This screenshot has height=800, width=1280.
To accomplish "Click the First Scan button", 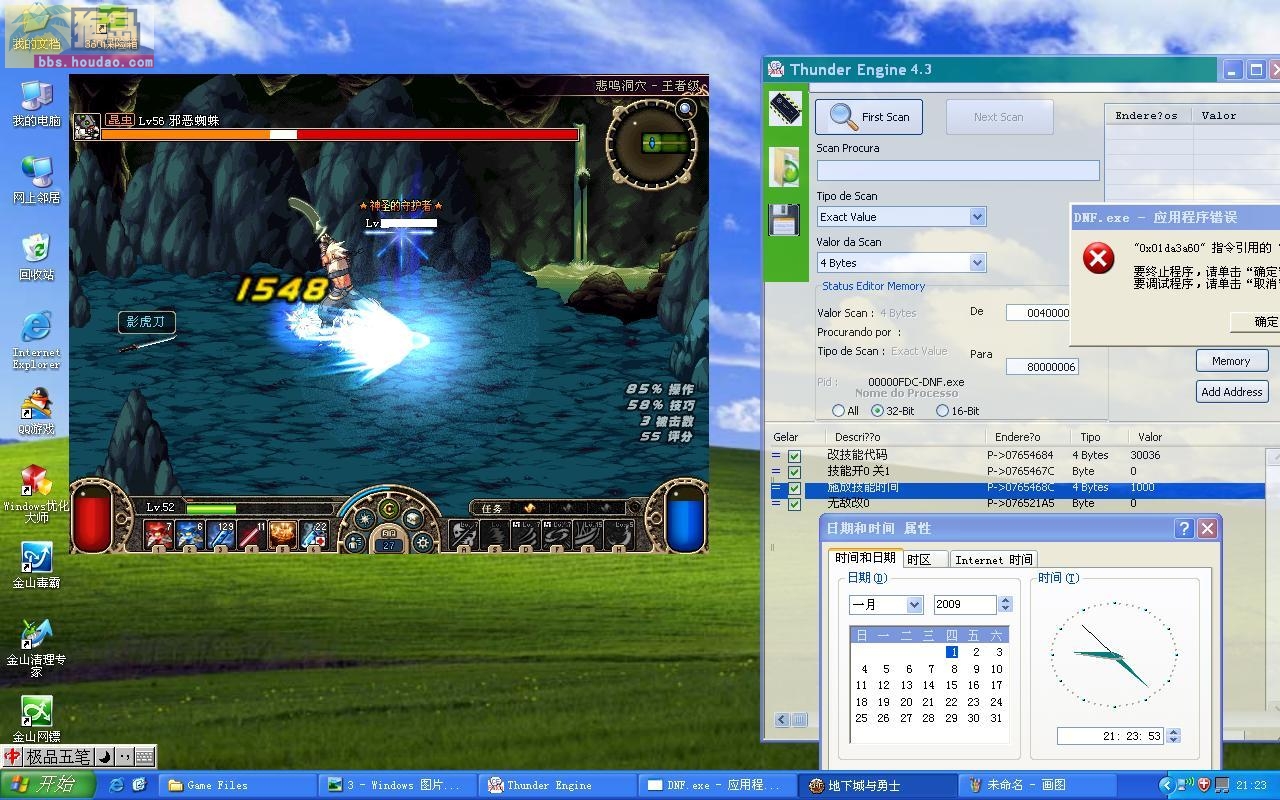I will [x=869, y=117].
